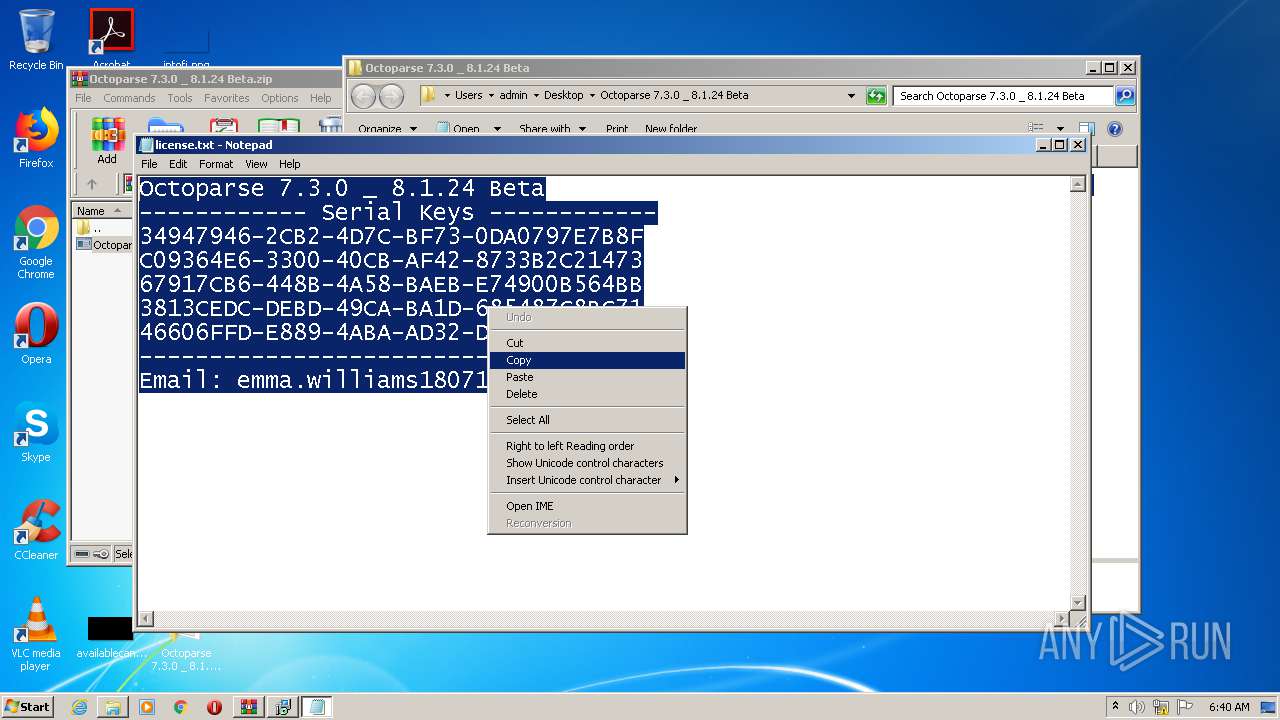Open Skype desktop shortcut
The height and width of the screenshot is (720, 1280).
tap(36, 431)
